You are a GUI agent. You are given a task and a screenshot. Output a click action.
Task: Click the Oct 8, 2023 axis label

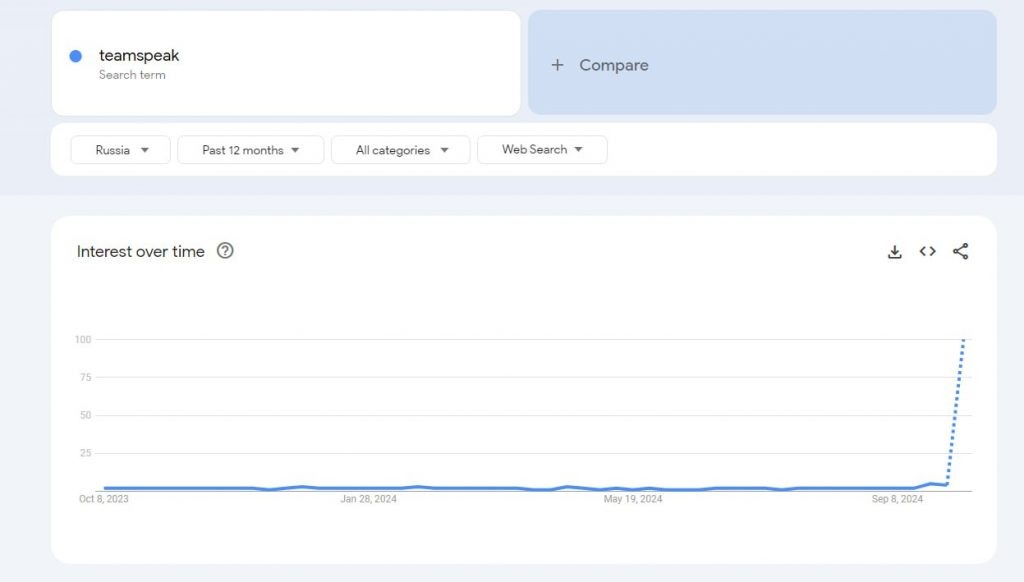pyautogui.click(x=104, y=499)
